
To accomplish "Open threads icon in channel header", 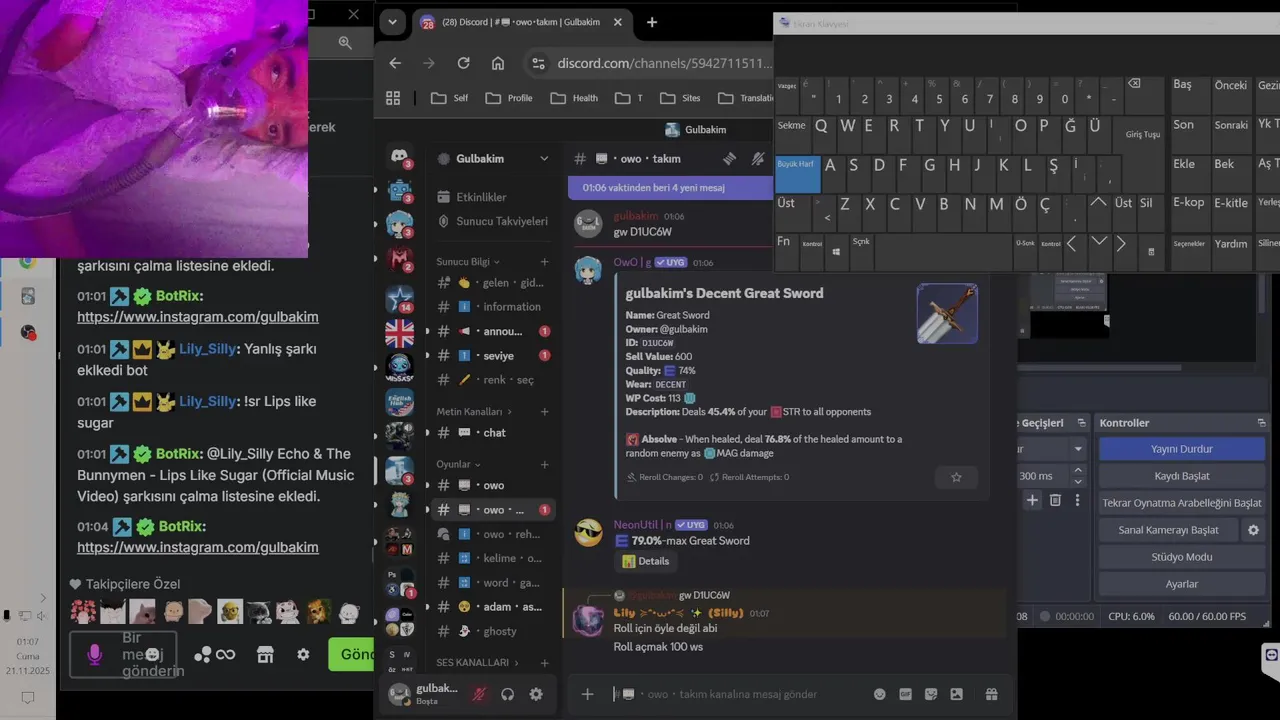I will coord(730,158).
